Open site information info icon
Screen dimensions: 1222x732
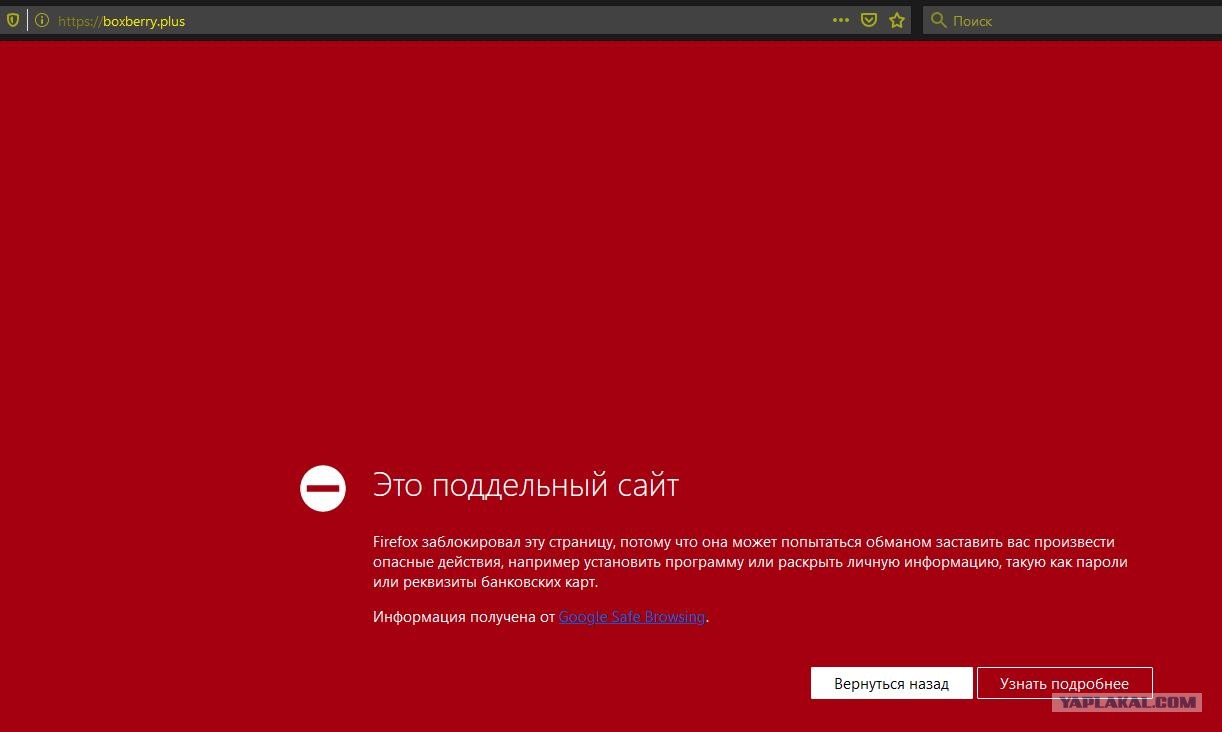[x=42, y=20]
